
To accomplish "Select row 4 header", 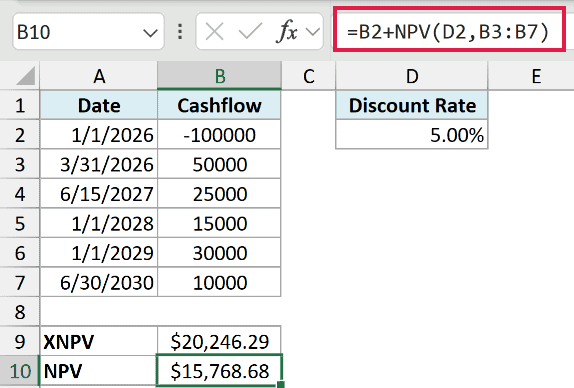I will 20,194.
